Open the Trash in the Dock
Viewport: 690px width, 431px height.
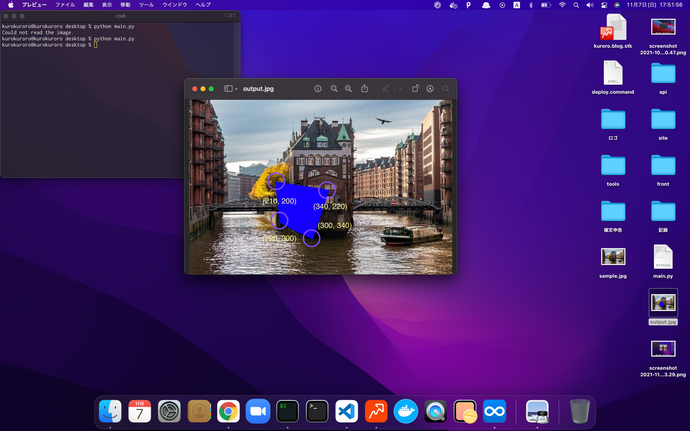click(580, 412)
